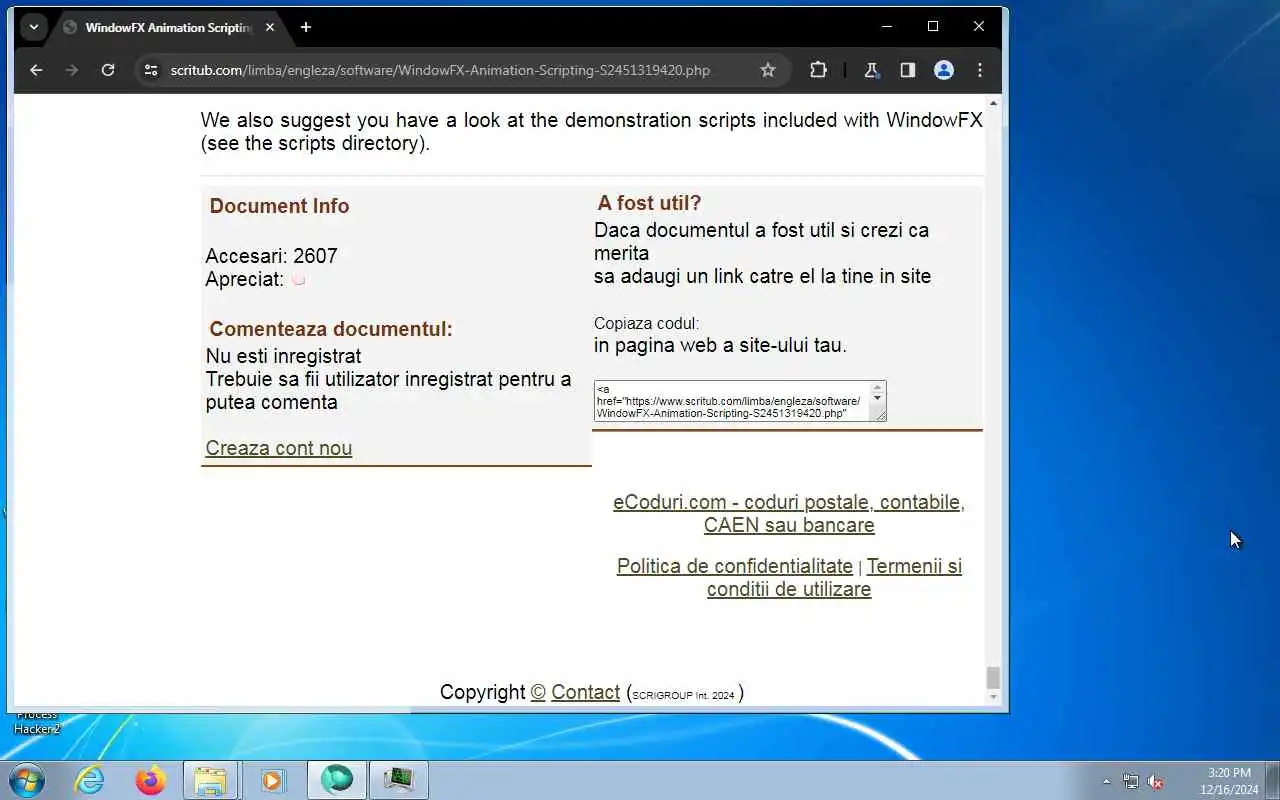
Task: Open Chrome's three-dot menu
Action: [980, 70]
